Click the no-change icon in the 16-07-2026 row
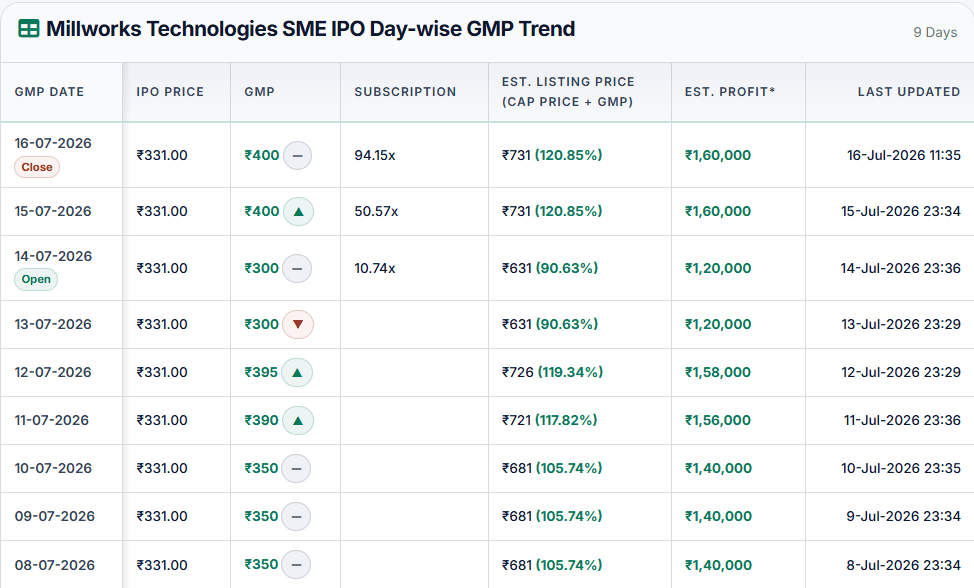 [298, 155]
